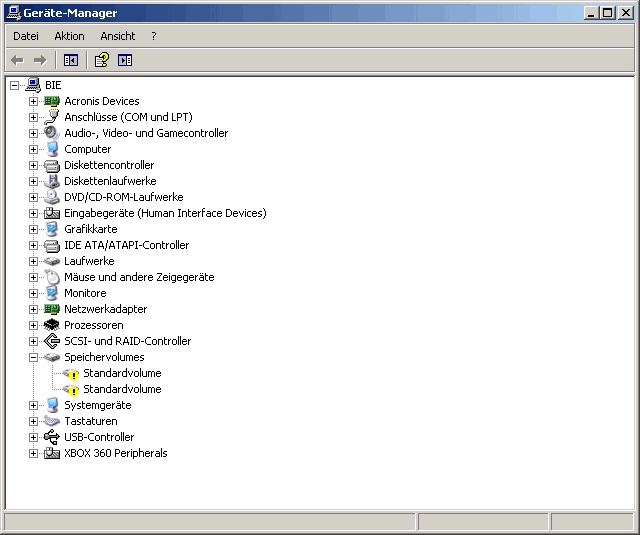Click the IDE ATA/ATAPI-Controller icon
Viewport: 640px width, 535px height.
coord(52,245)
